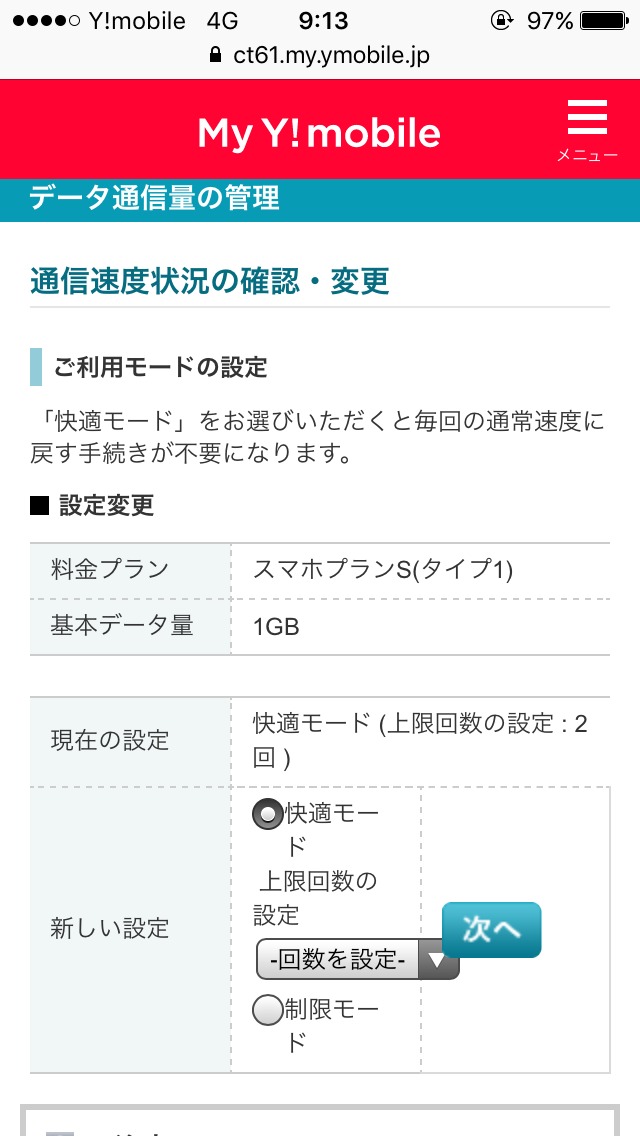Tap the 現在の設定 row label
The width and height of the screenshot is (640, 1136).
110,741
